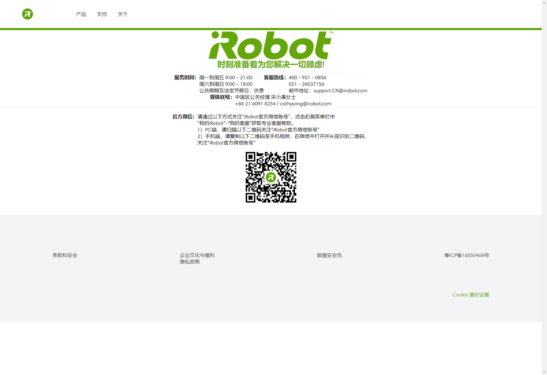Click the hotline number 400 - 921 - 0856

point(307,78)
